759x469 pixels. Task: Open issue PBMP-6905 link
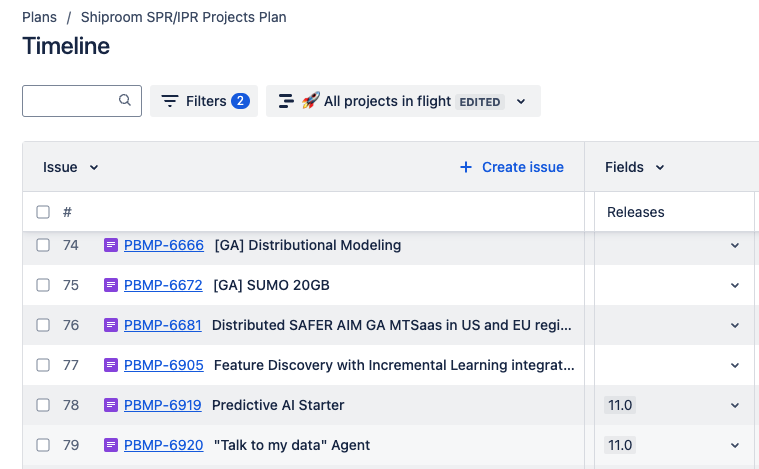(164, 365)
